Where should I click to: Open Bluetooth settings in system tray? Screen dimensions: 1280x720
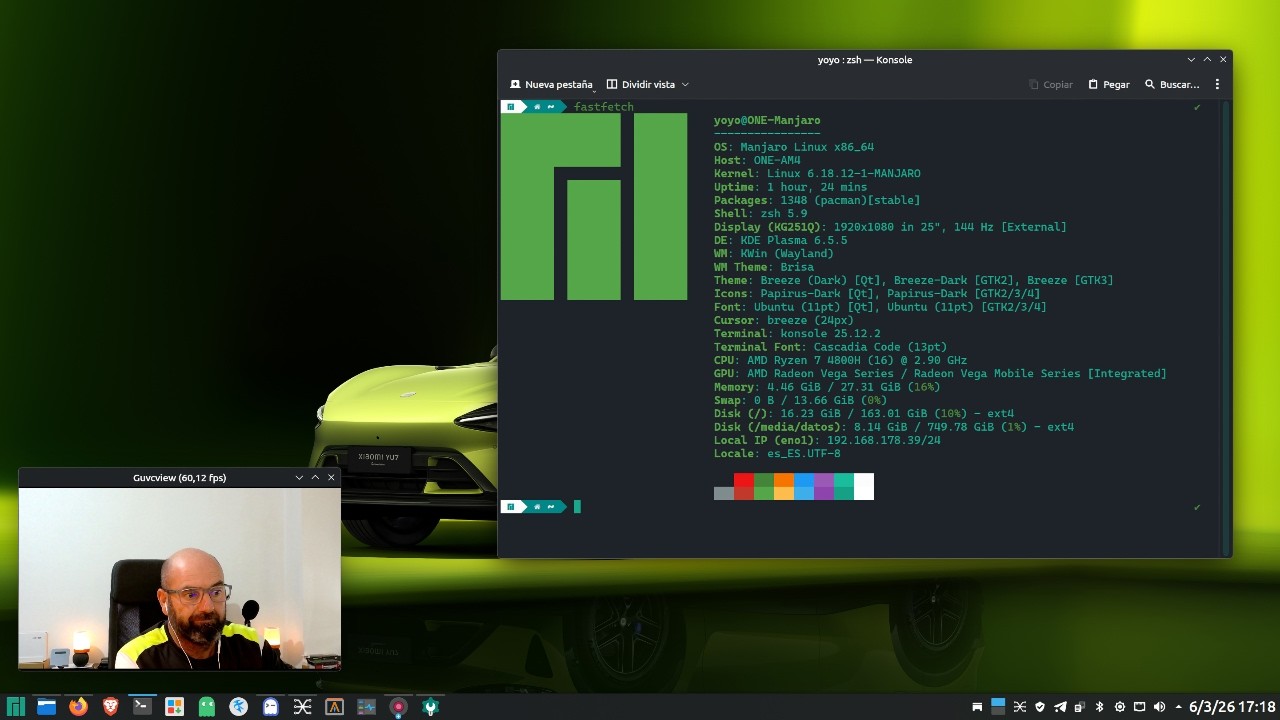(1099, 707)
